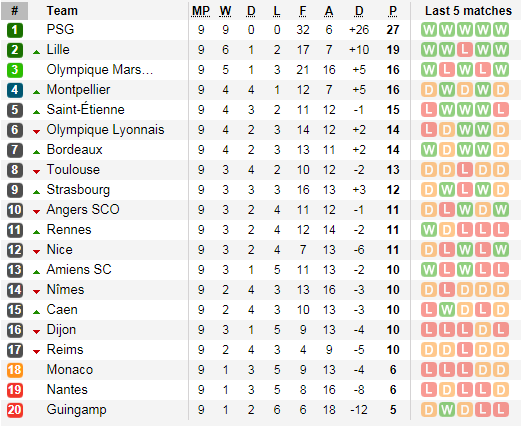Click Dijon's orange D result badge
This screenshot has height=426, width=521.
tap(483, 330)
